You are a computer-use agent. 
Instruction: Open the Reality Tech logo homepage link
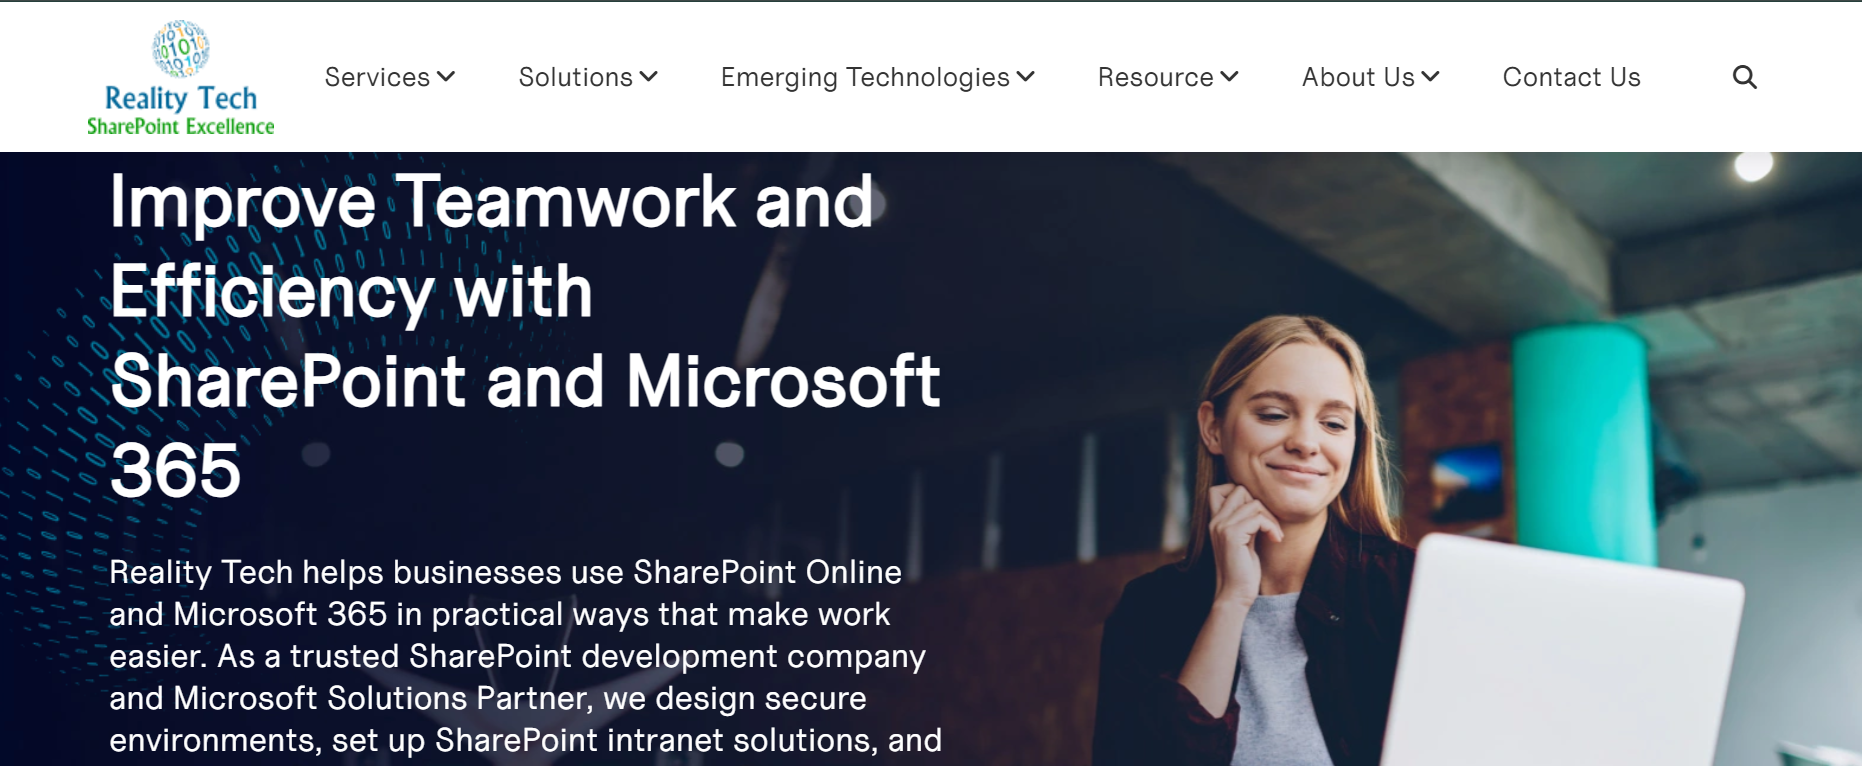click(181, 78)
